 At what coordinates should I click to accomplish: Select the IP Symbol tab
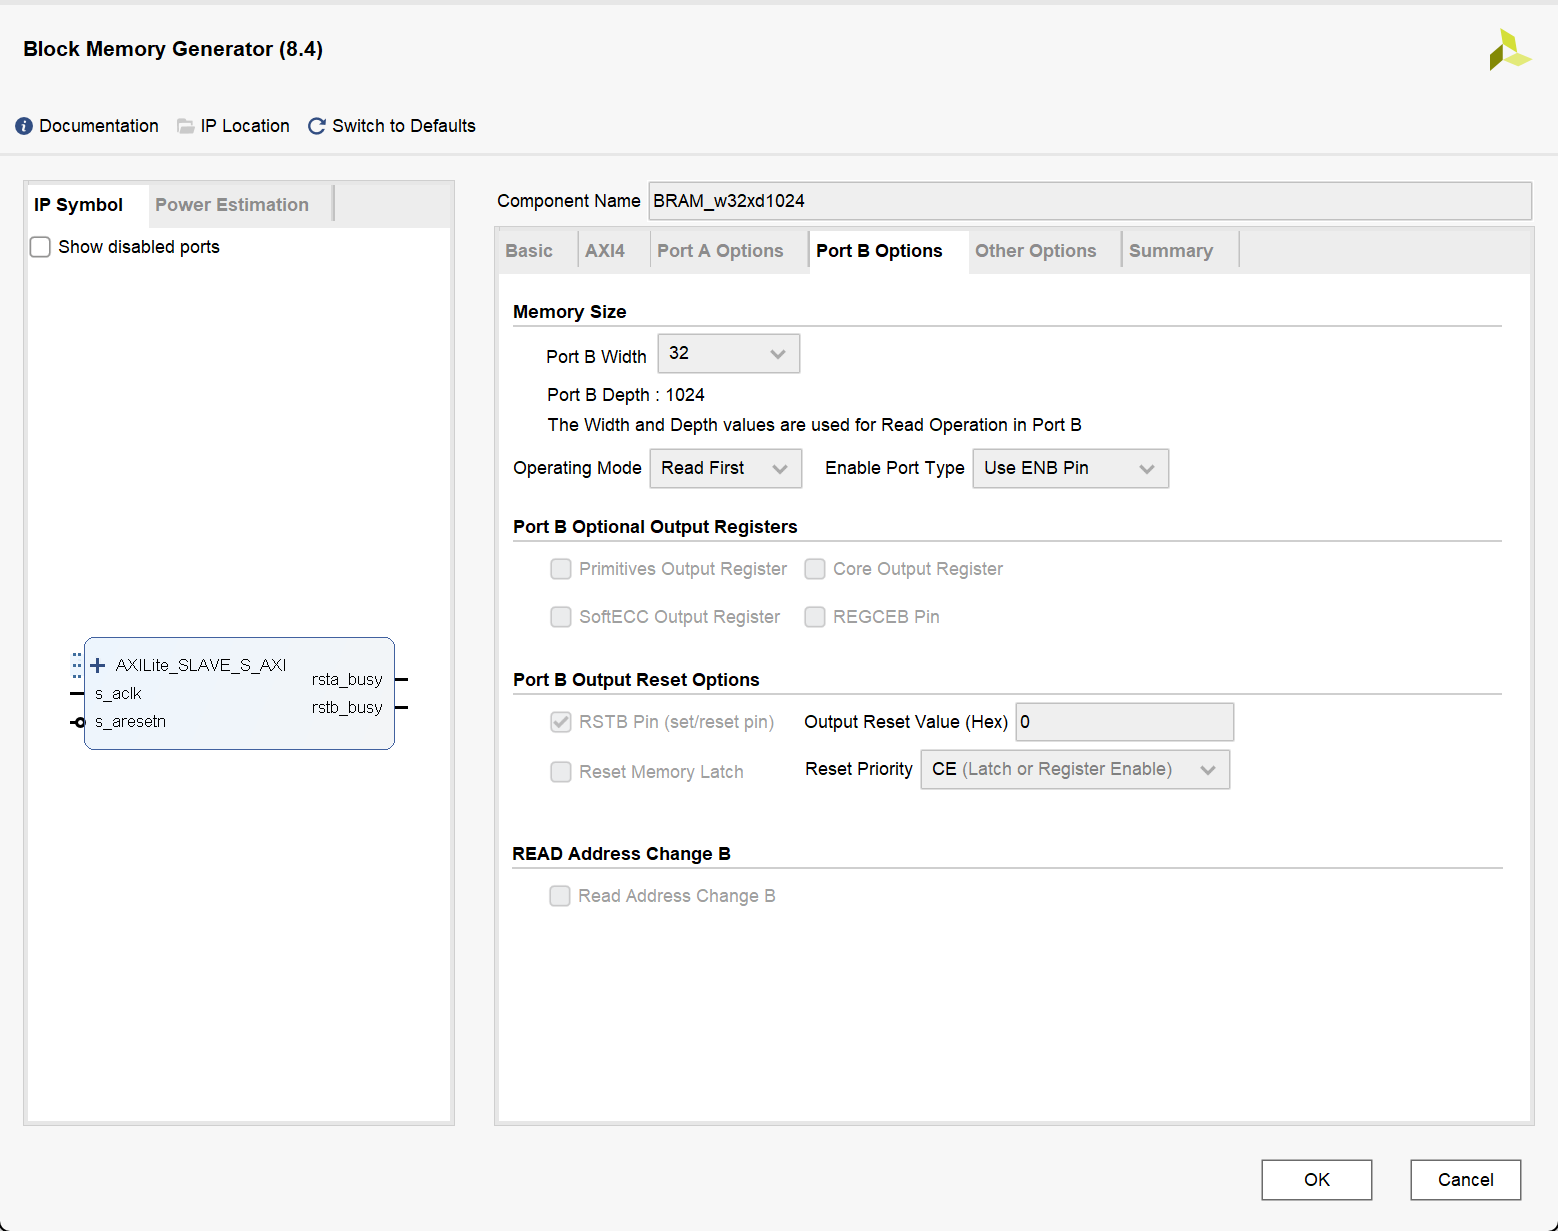79,205
